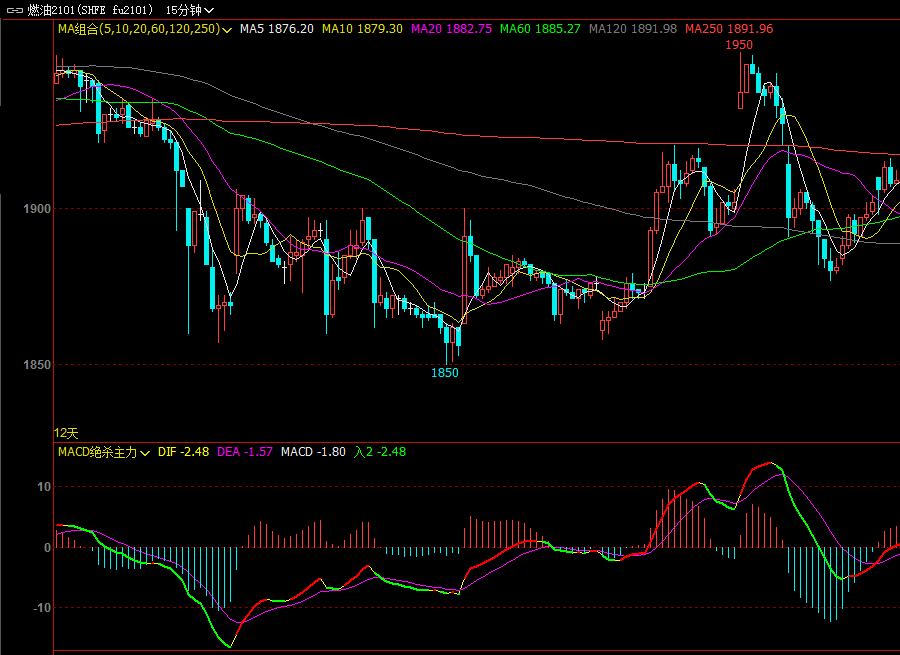Click the MACD axis label 10
900x655 pixels.
coord(44,487)
